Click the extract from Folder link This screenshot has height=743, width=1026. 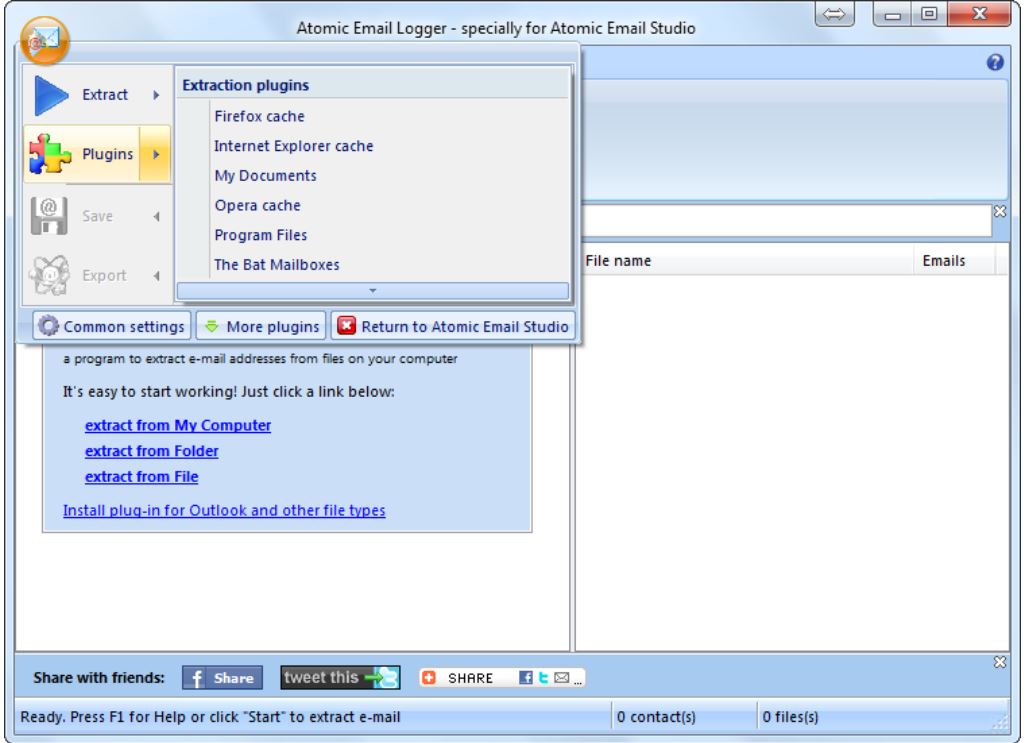[x=152, y=451]
